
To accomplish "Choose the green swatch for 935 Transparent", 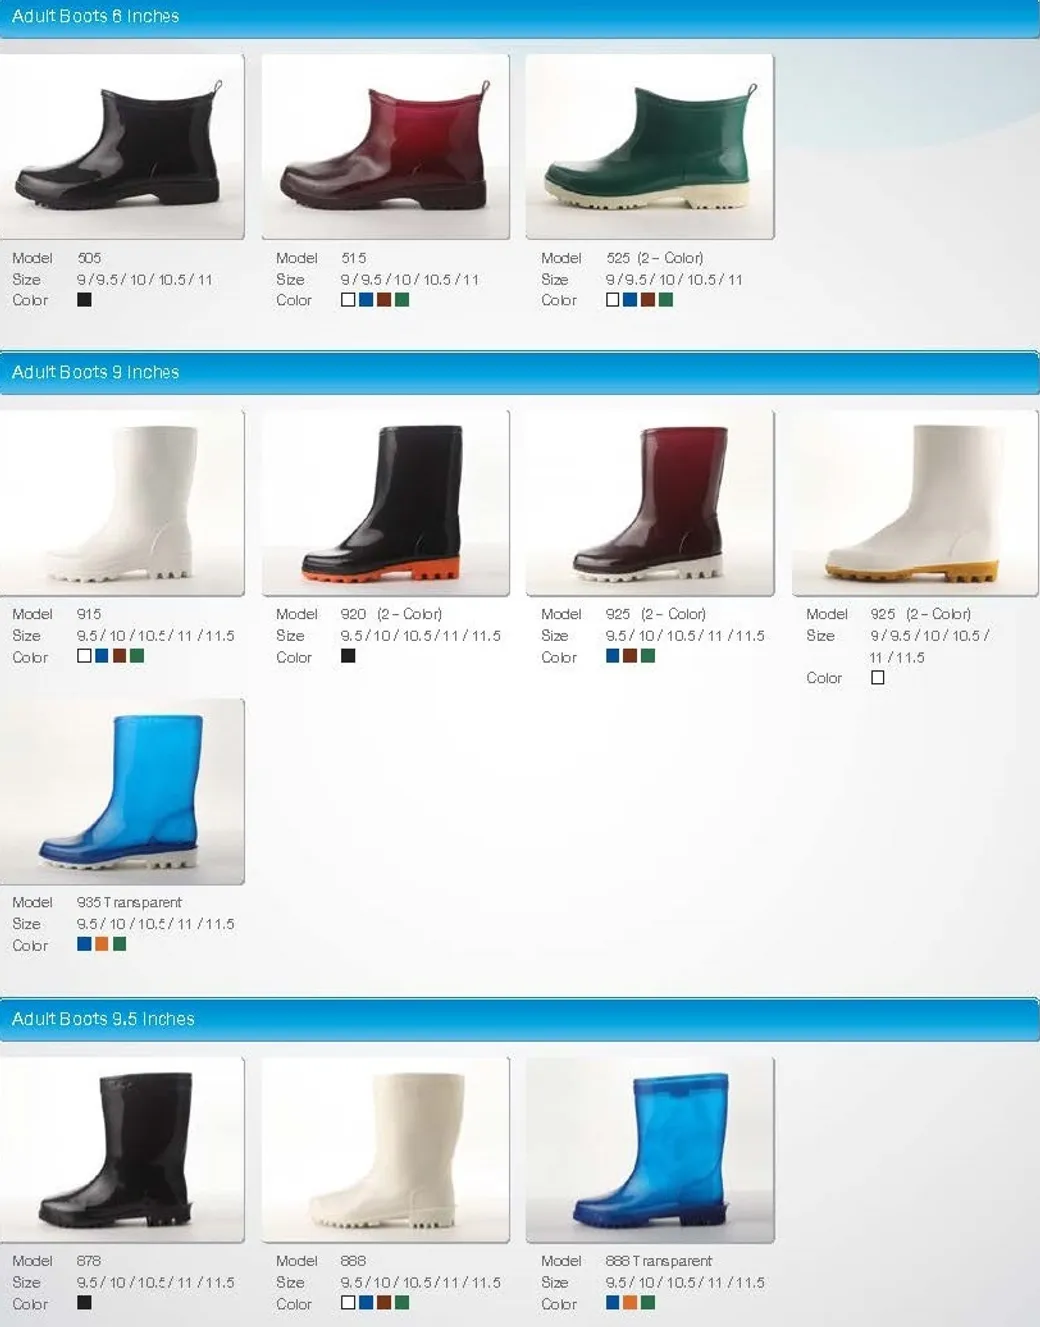I will point(119,943).
